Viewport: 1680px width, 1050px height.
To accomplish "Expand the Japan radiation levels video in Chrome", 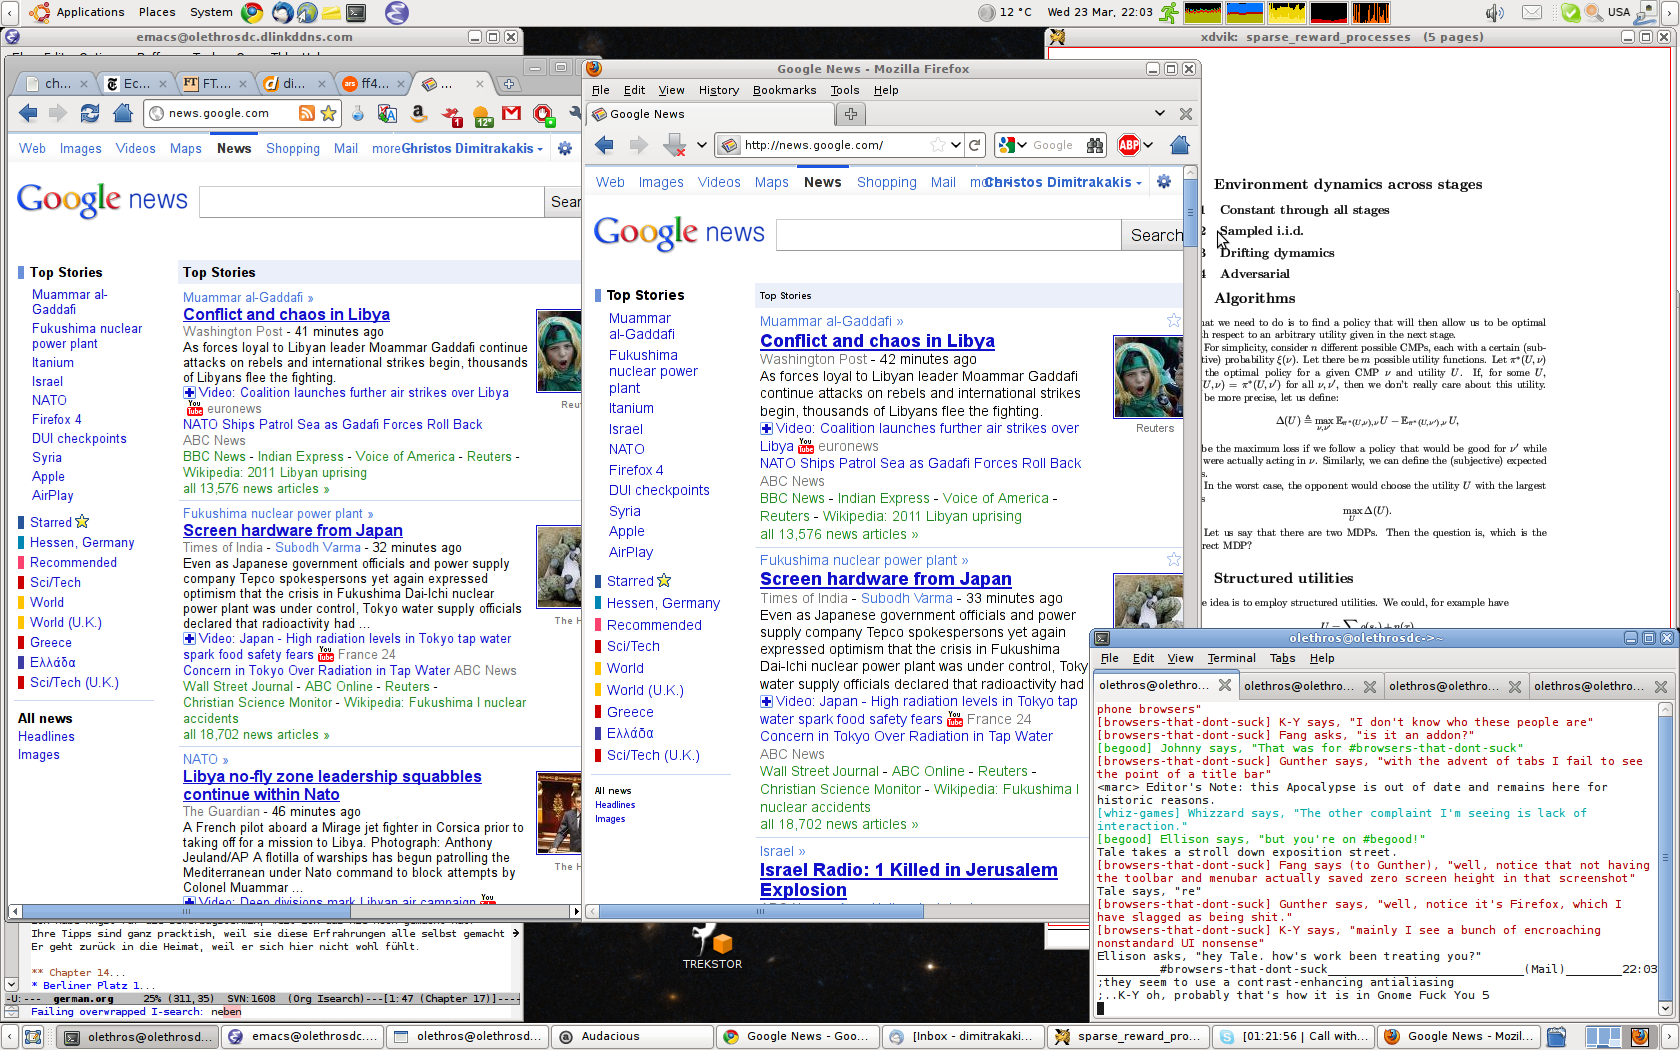I will click(189, 639).
